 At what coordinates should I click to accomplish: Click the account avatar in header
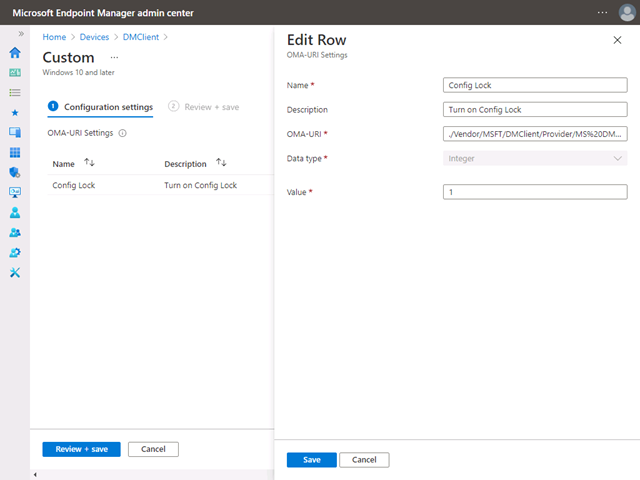(626, 11)
